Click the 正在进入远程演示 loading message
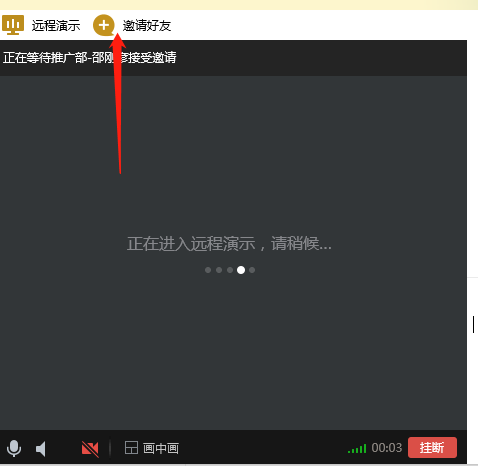 (229, 243)
